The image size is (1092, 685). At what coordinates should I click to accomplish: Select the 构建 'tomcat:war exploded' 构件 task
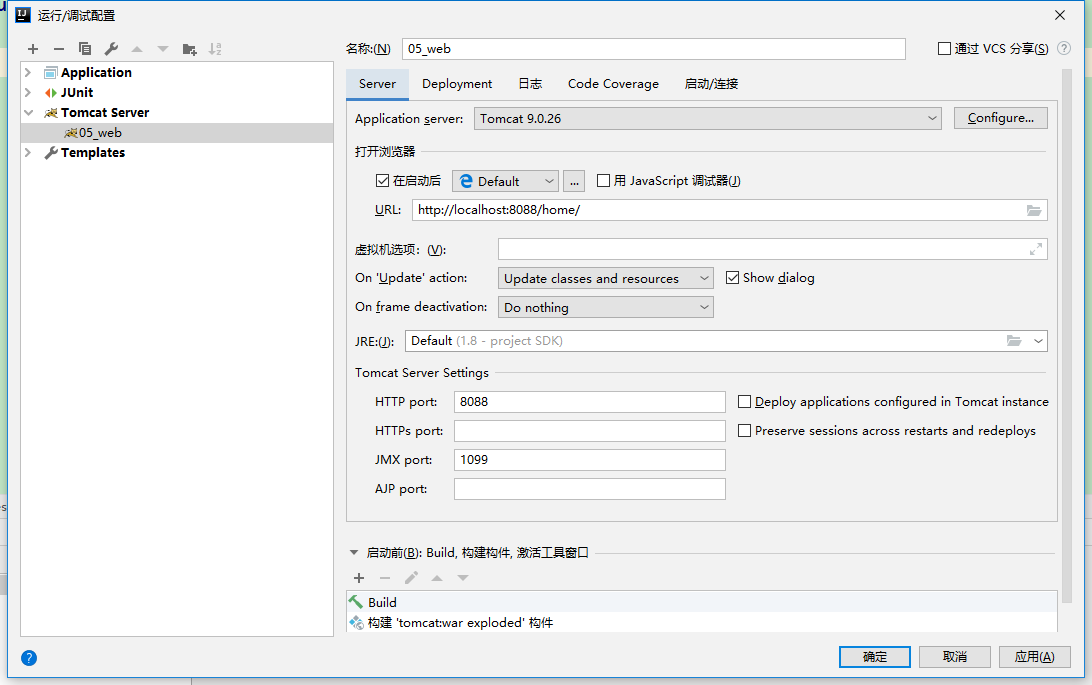tap(702, 622)
